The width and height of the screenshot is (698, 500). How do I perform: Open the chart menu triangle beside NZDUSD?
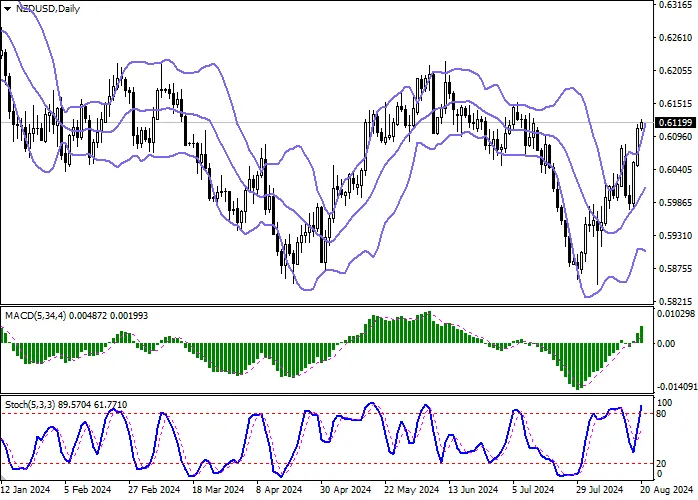pos(8,9)
